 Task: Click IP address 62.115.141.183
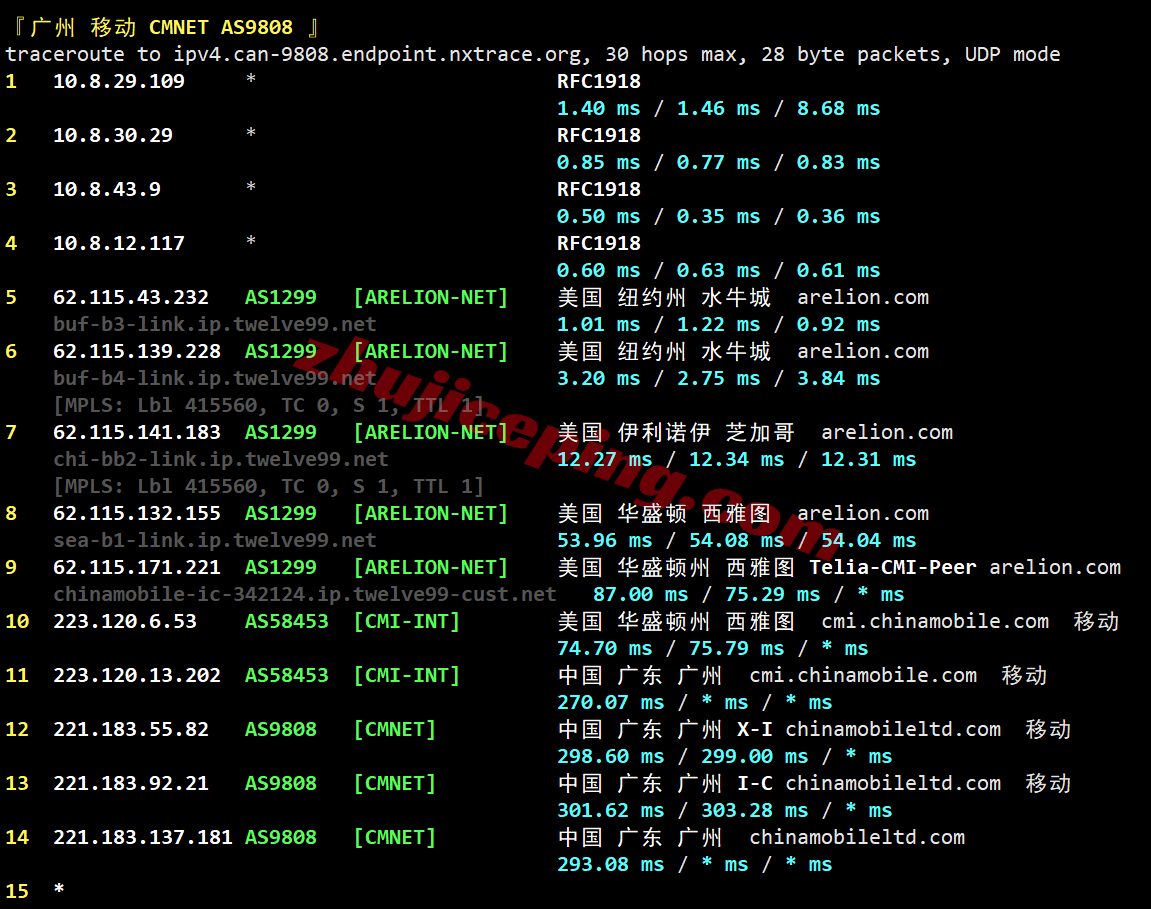click(x=137, y=432)
